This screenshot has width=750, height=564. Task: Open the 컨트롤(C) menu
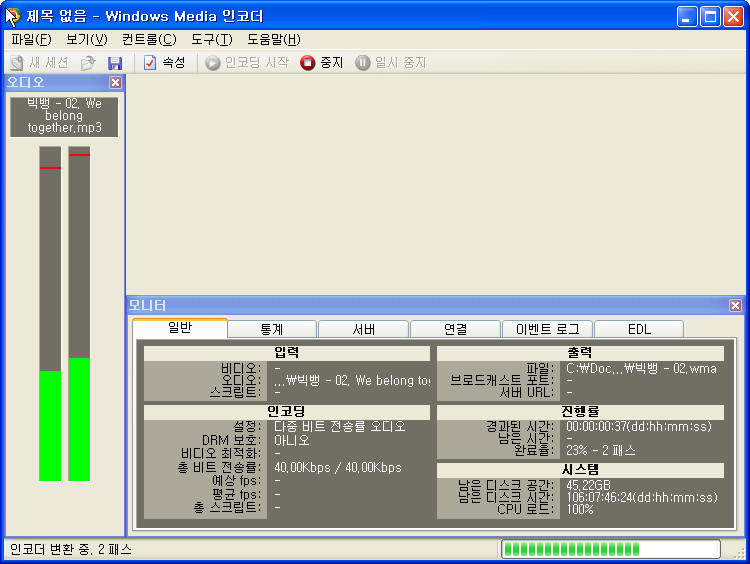tap(149, 39)
